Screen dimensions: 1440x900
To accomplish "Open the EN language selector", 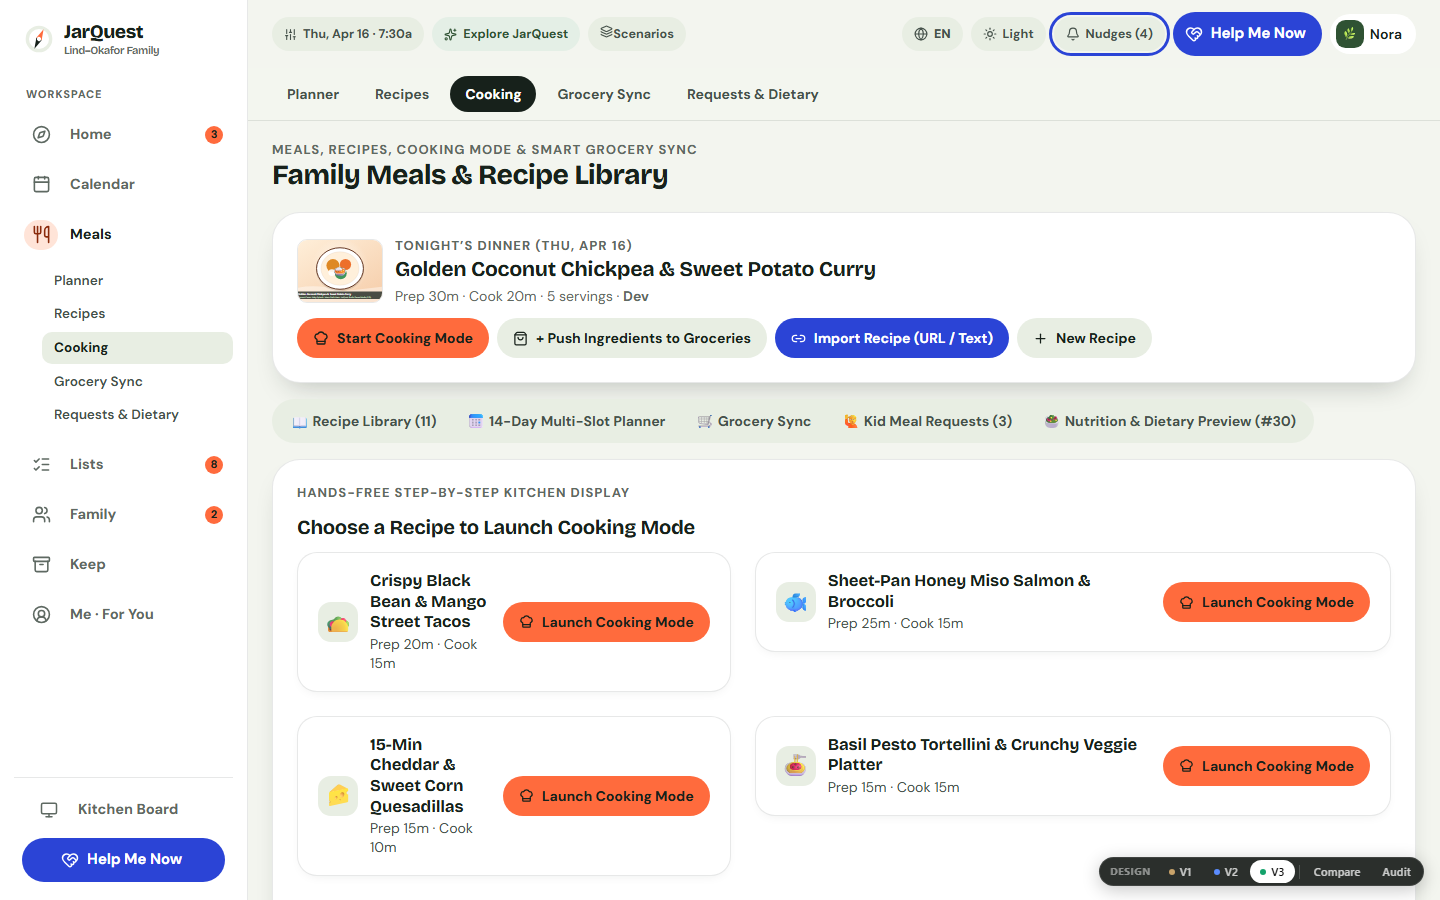I will pos(932,34).
